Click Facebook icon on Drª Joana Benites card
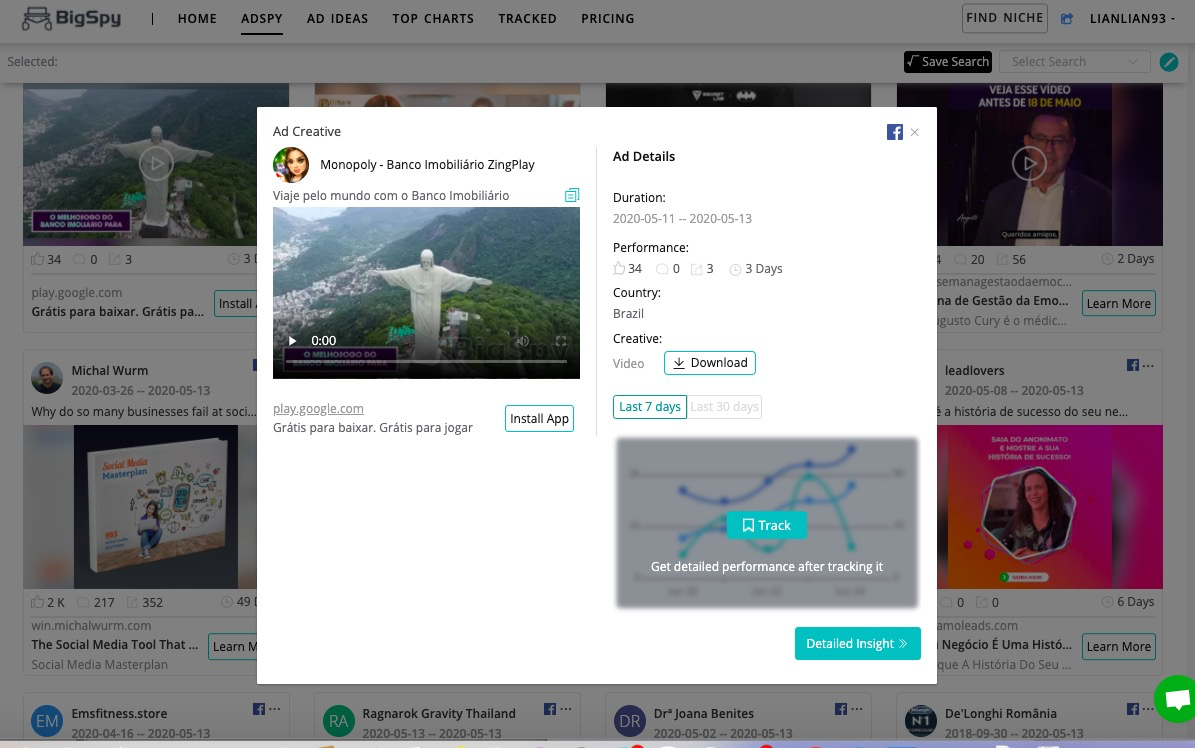 841,709
